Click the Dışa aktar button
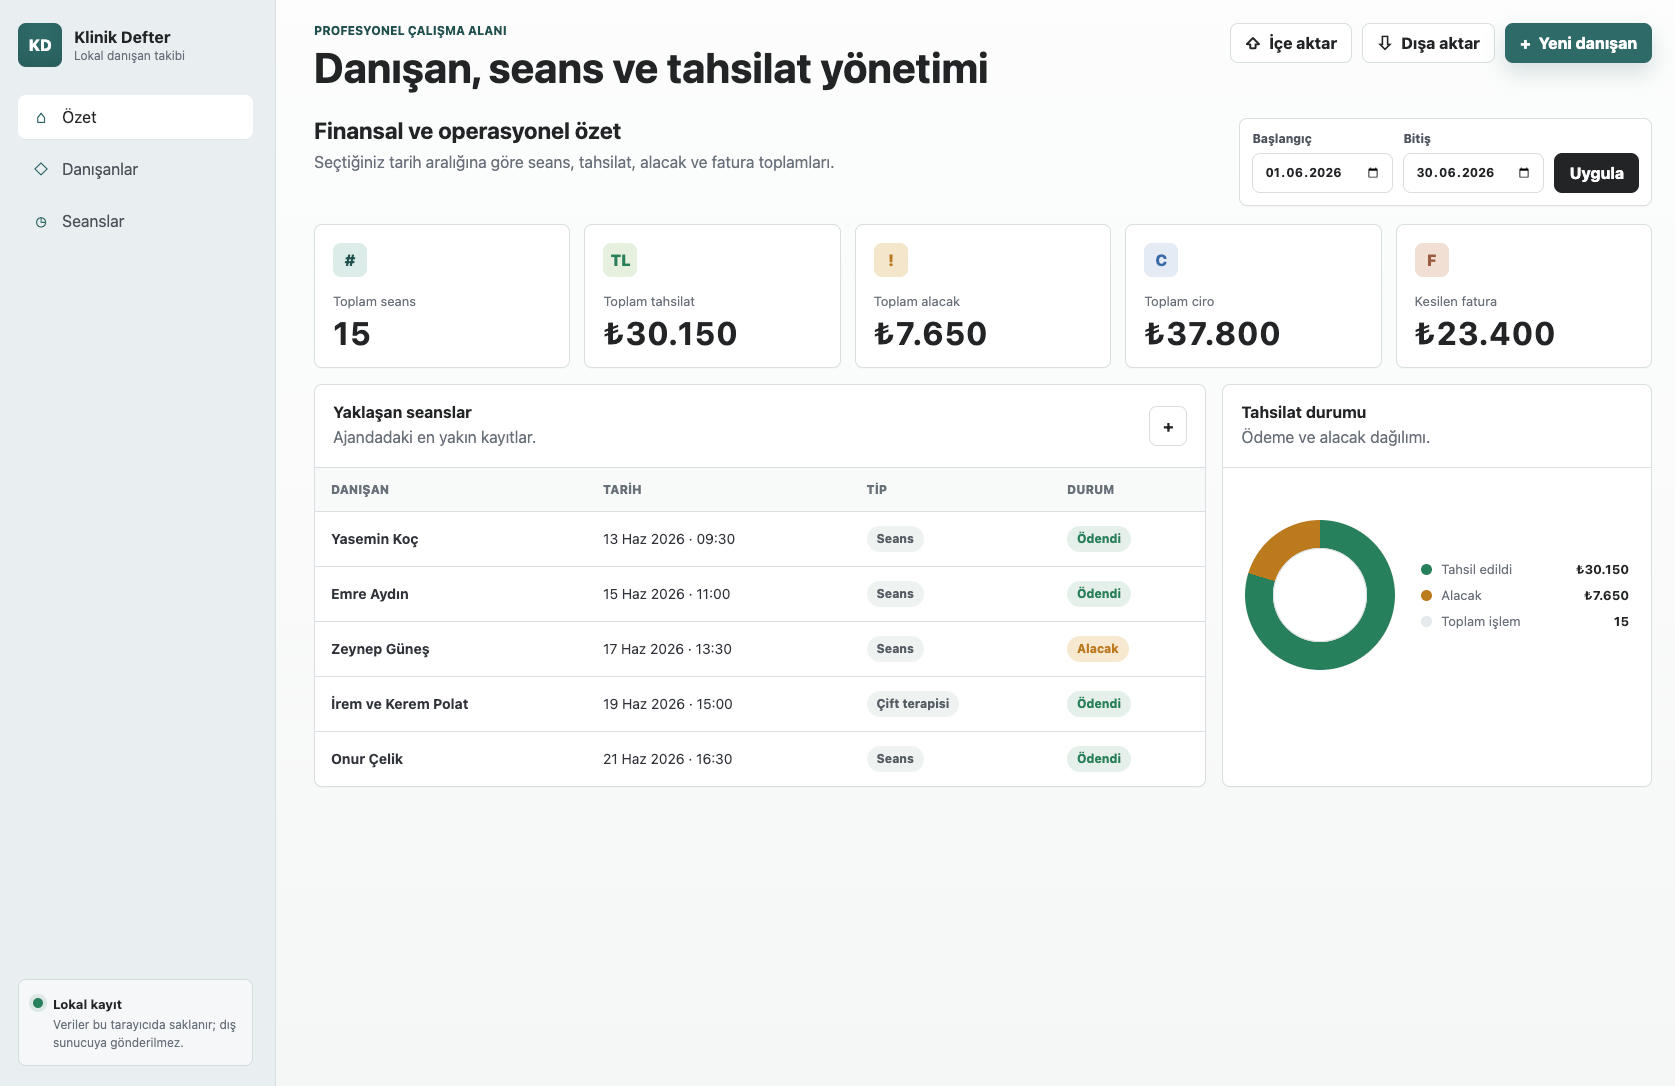This screenshot has height=1086, width=1675. click(1428, 43)
